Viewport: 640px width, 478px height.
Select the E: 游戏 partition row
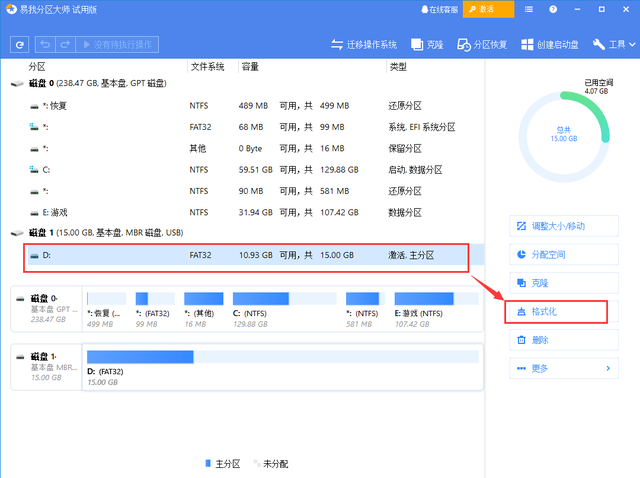coord(245,212)
